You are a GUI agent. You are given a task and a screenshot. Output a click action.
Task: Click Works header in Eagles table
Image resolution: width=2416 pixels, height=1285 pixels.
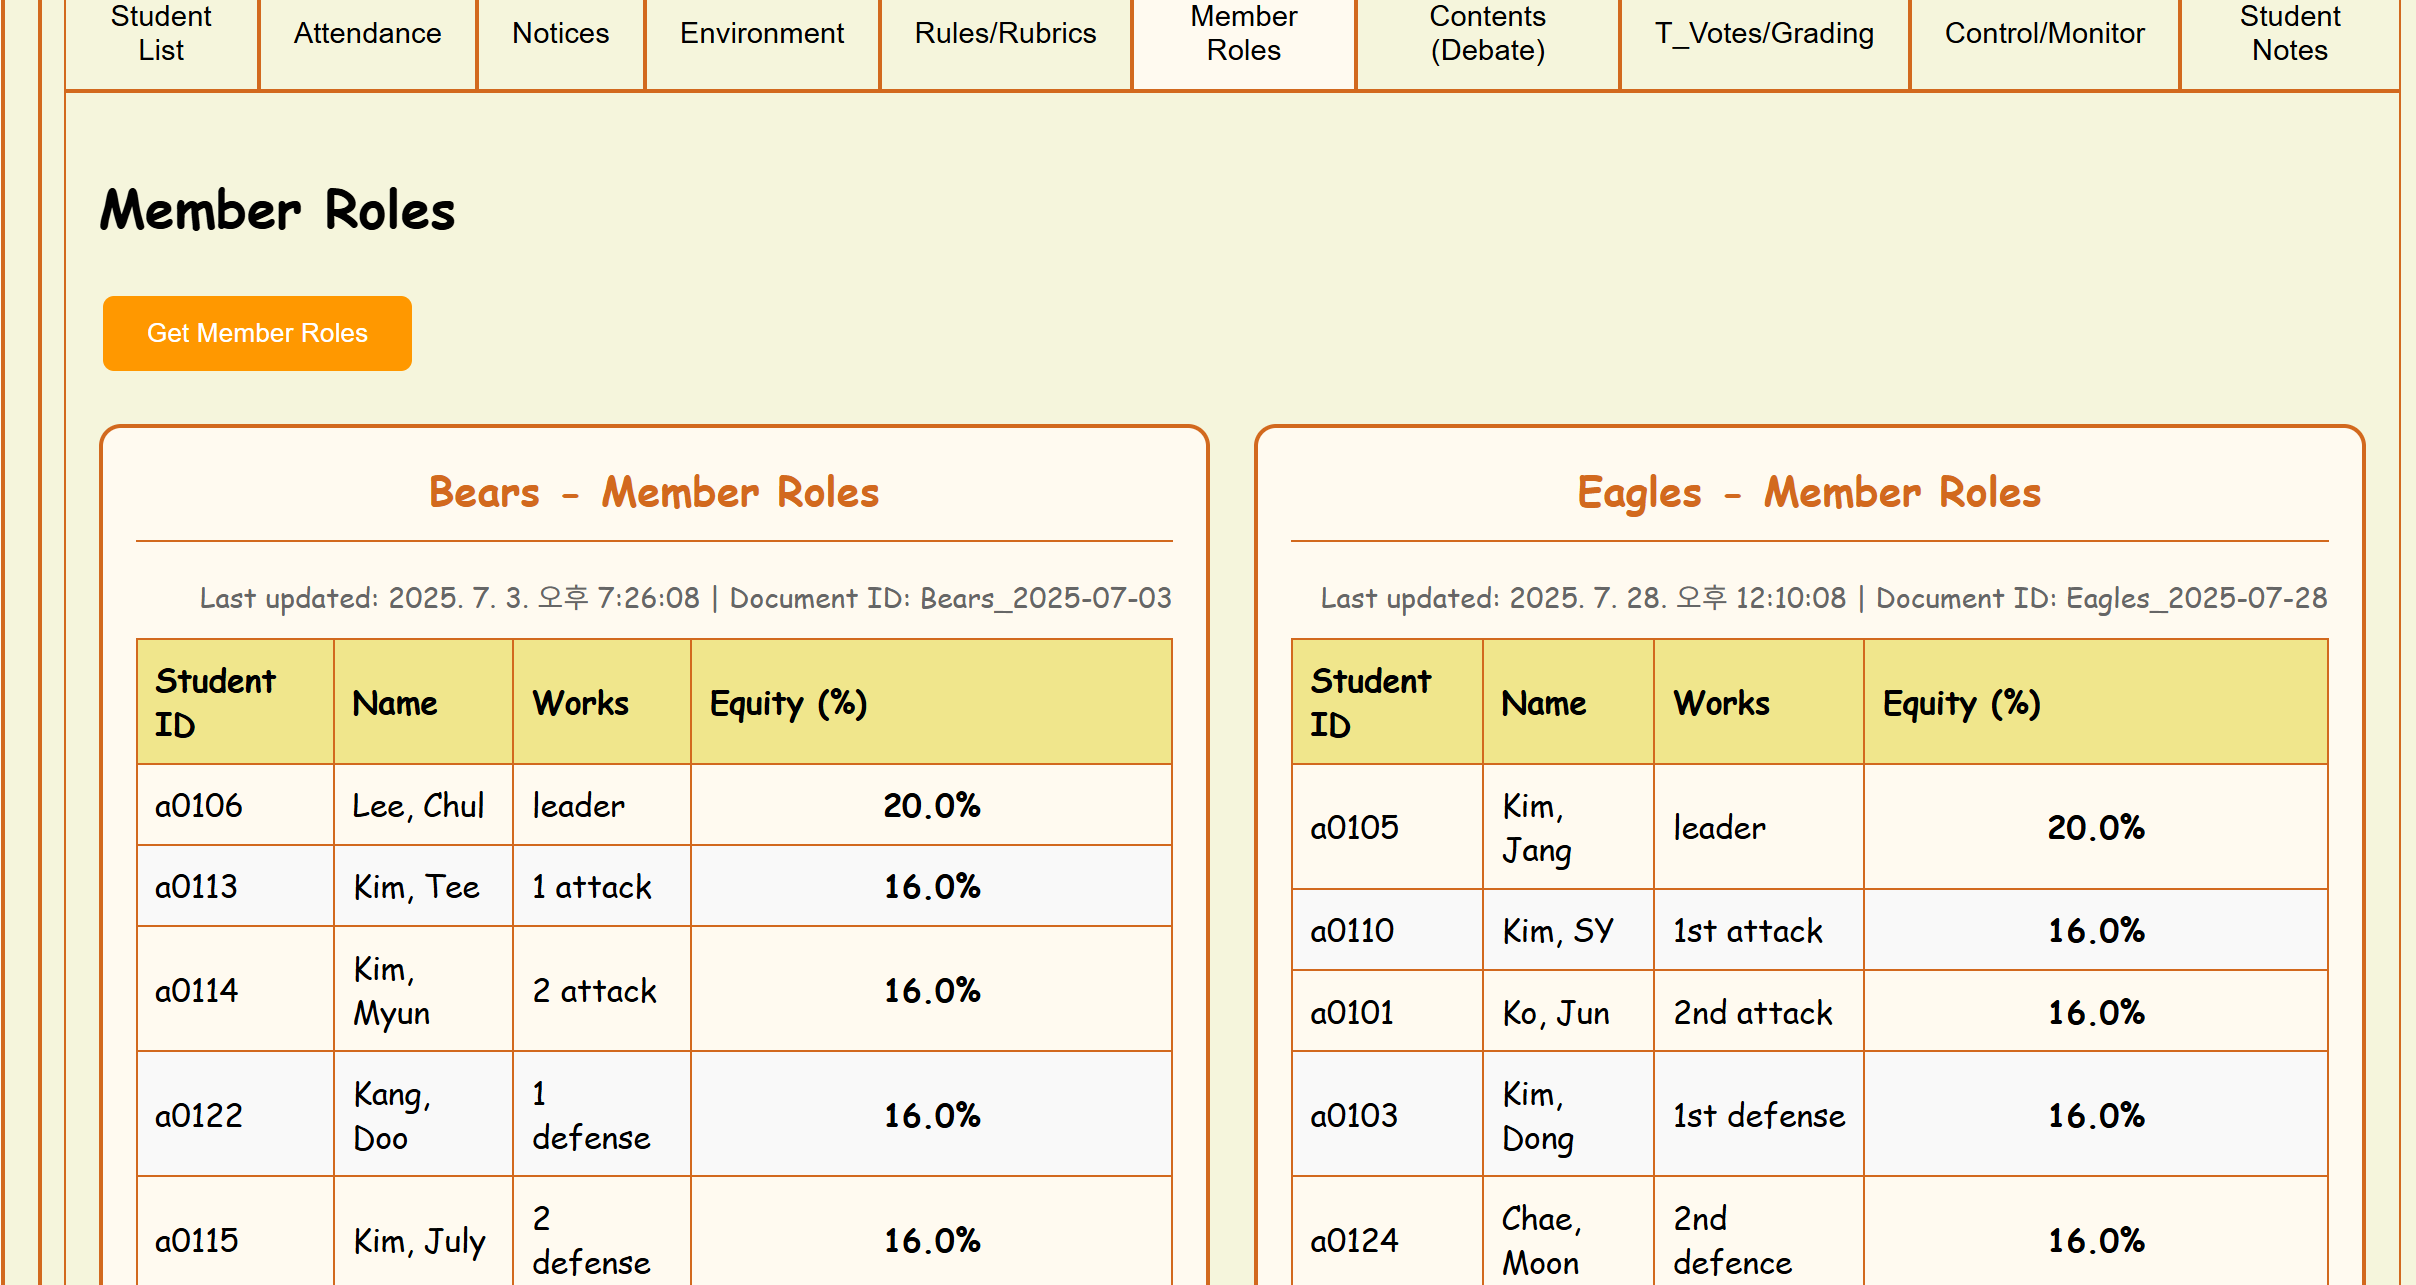(1721, 703)
